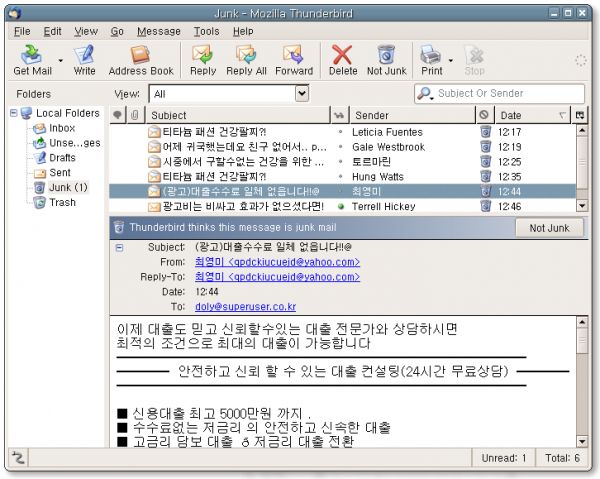Open the View menu
Viewport: 600px width, 479px height.
click(86, 31)
